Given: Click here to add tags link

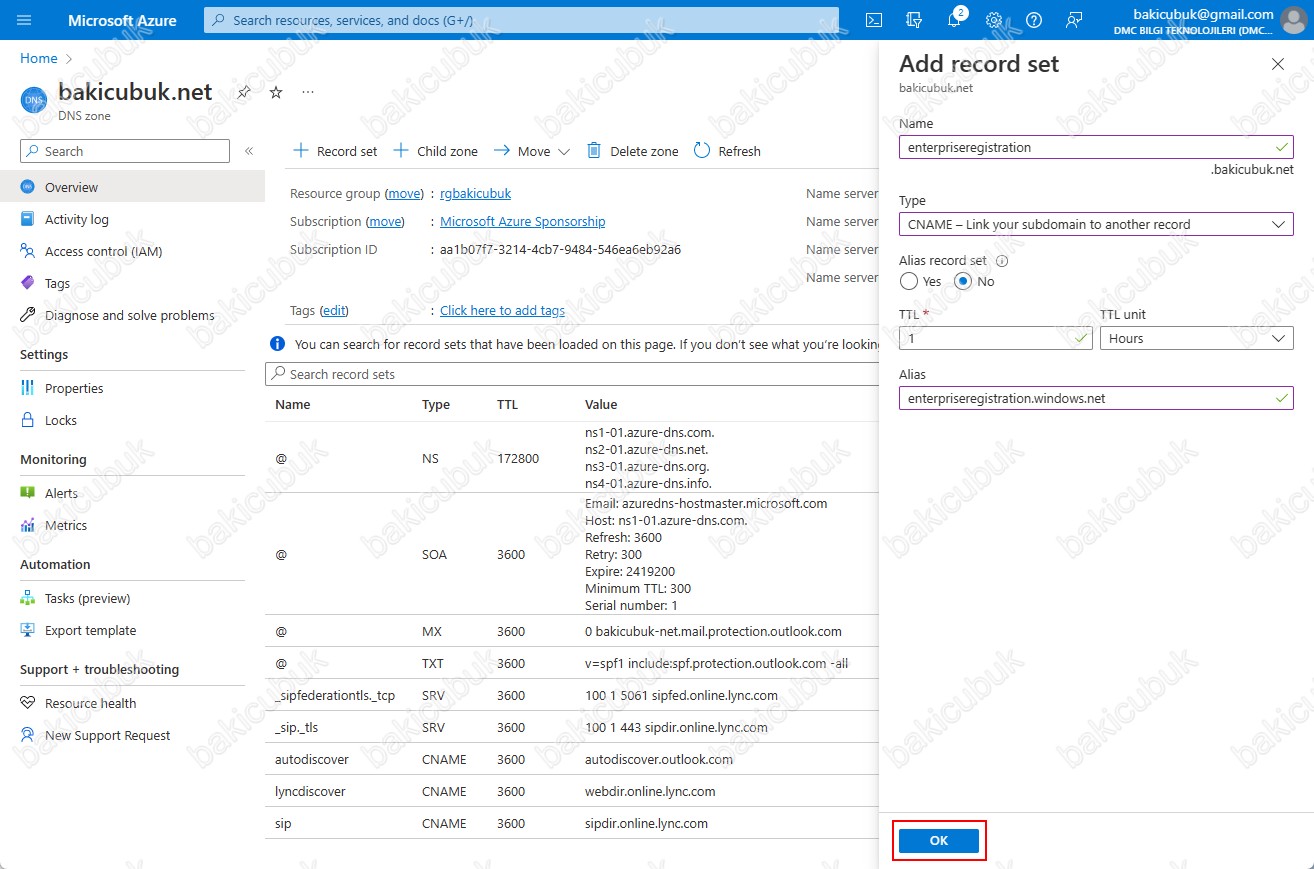Looking at the screenshot, I should point(502,310).
